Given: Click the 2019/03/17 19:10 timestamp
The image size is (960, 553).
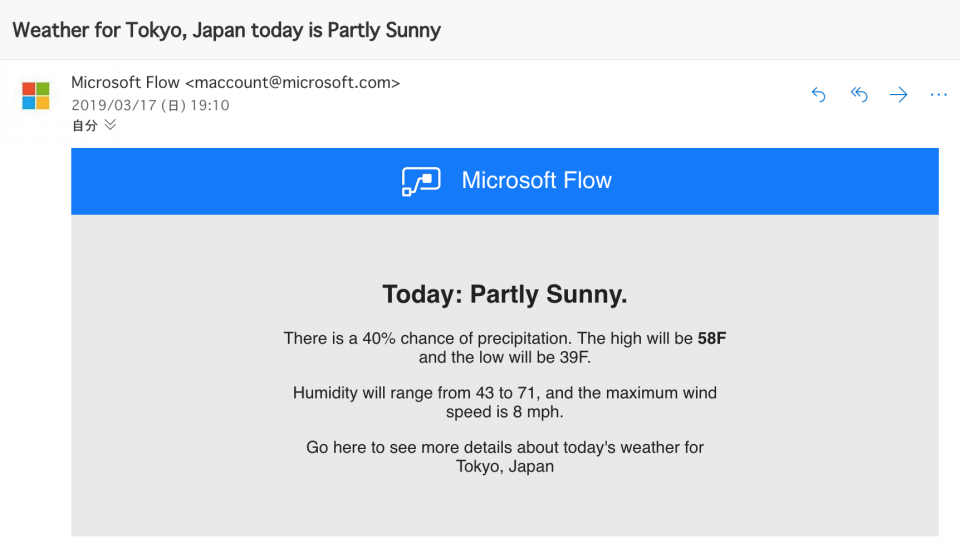Looking at the screenshot, I should [150, 105].
